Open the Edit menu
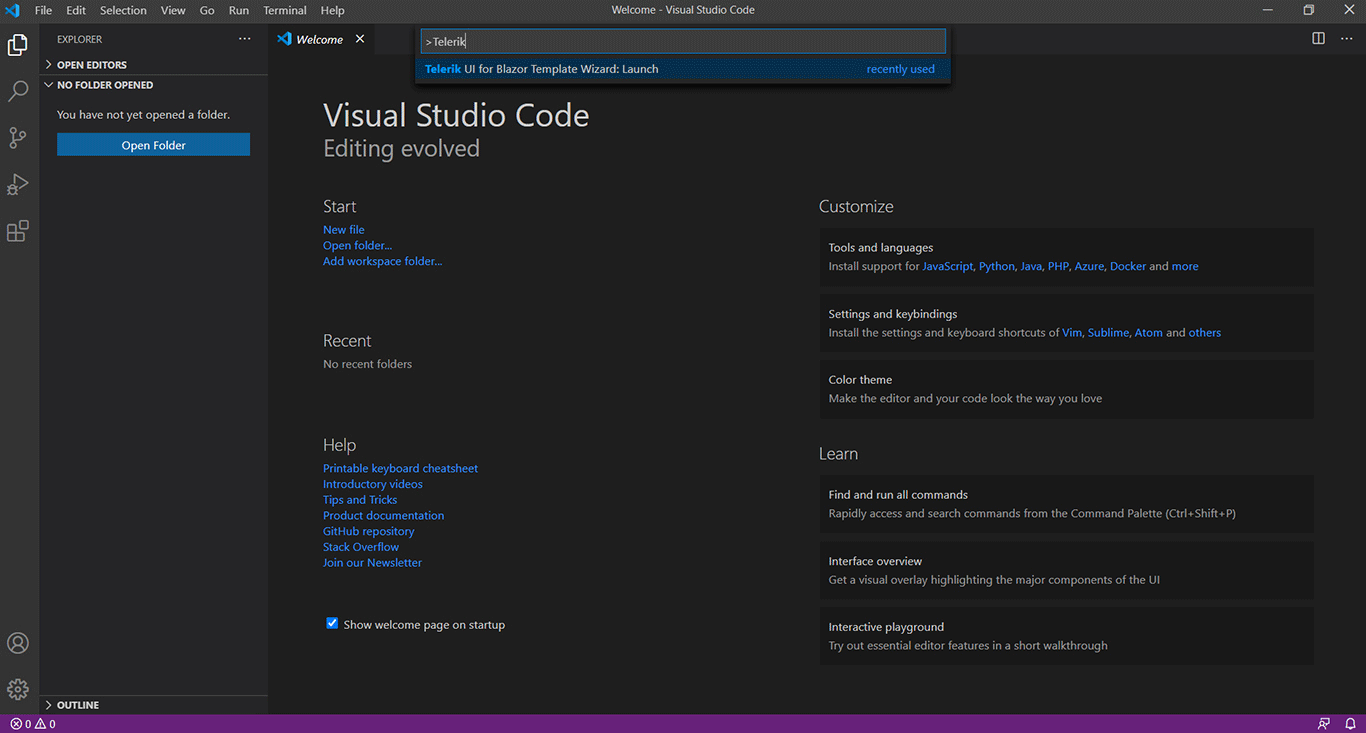The height and width of the screenshot is (733, 1366). 76,10
